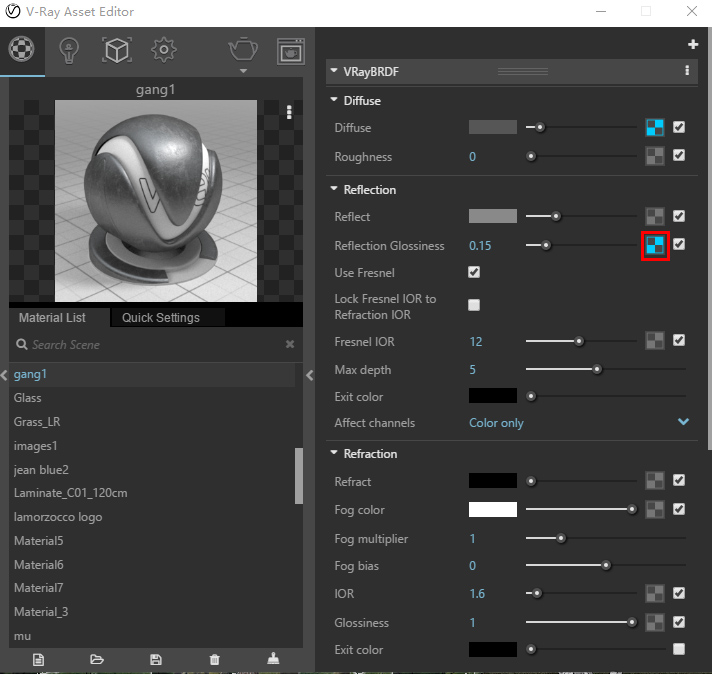The height and width of the screenshot is (674, 712).
Task: Collapse the Refraction section
Action: click(334, 453)
